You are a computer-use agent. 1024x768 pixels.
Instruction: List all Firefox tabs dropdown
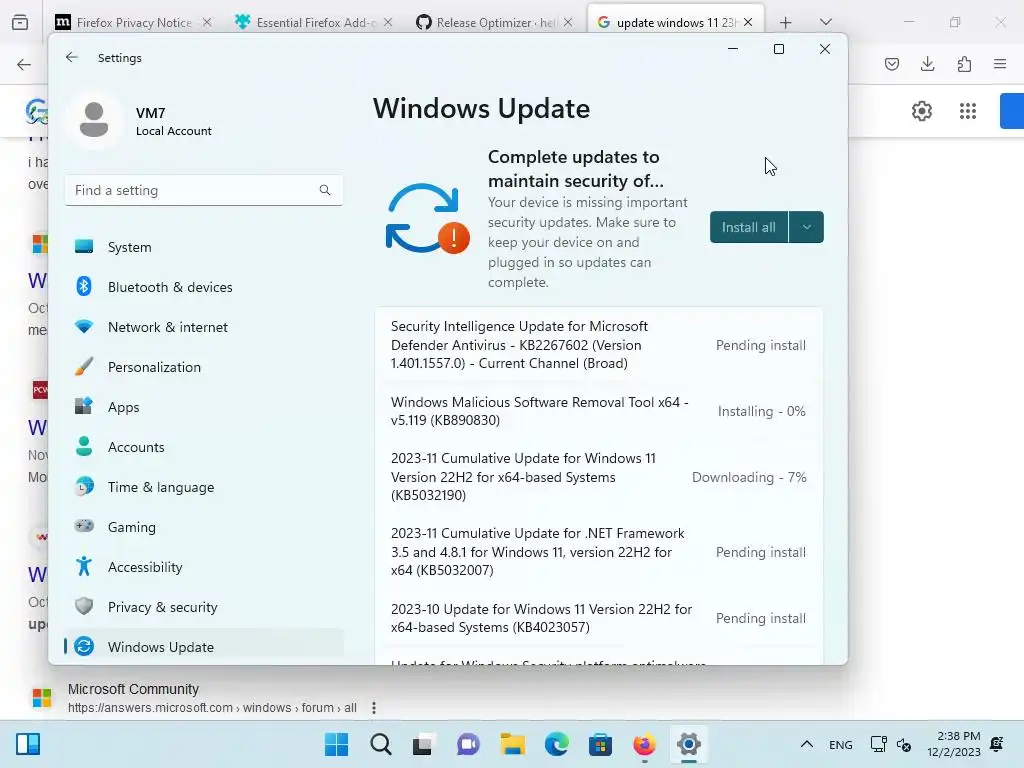click(825, 22)
